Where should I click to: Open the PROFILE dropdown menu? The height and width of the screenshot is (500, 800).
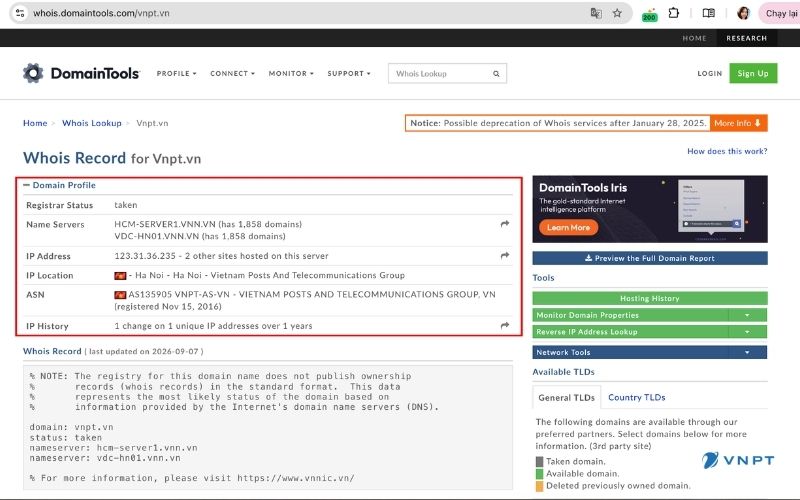tap(176, 73)
